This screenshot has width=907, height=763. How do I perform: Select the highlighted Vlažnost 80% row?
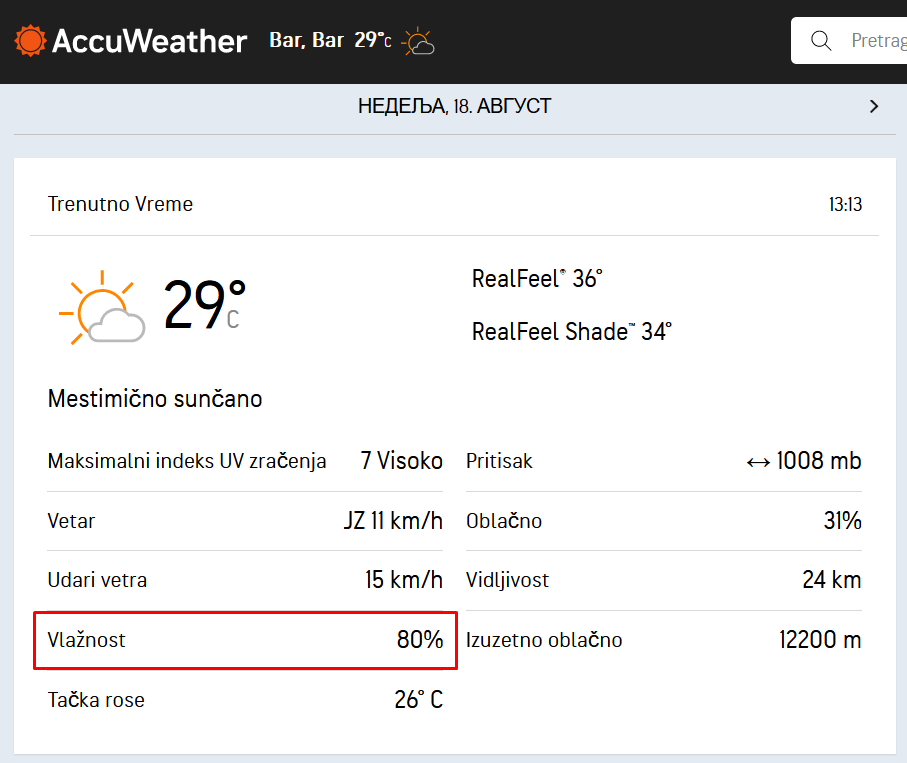point(245,640)
